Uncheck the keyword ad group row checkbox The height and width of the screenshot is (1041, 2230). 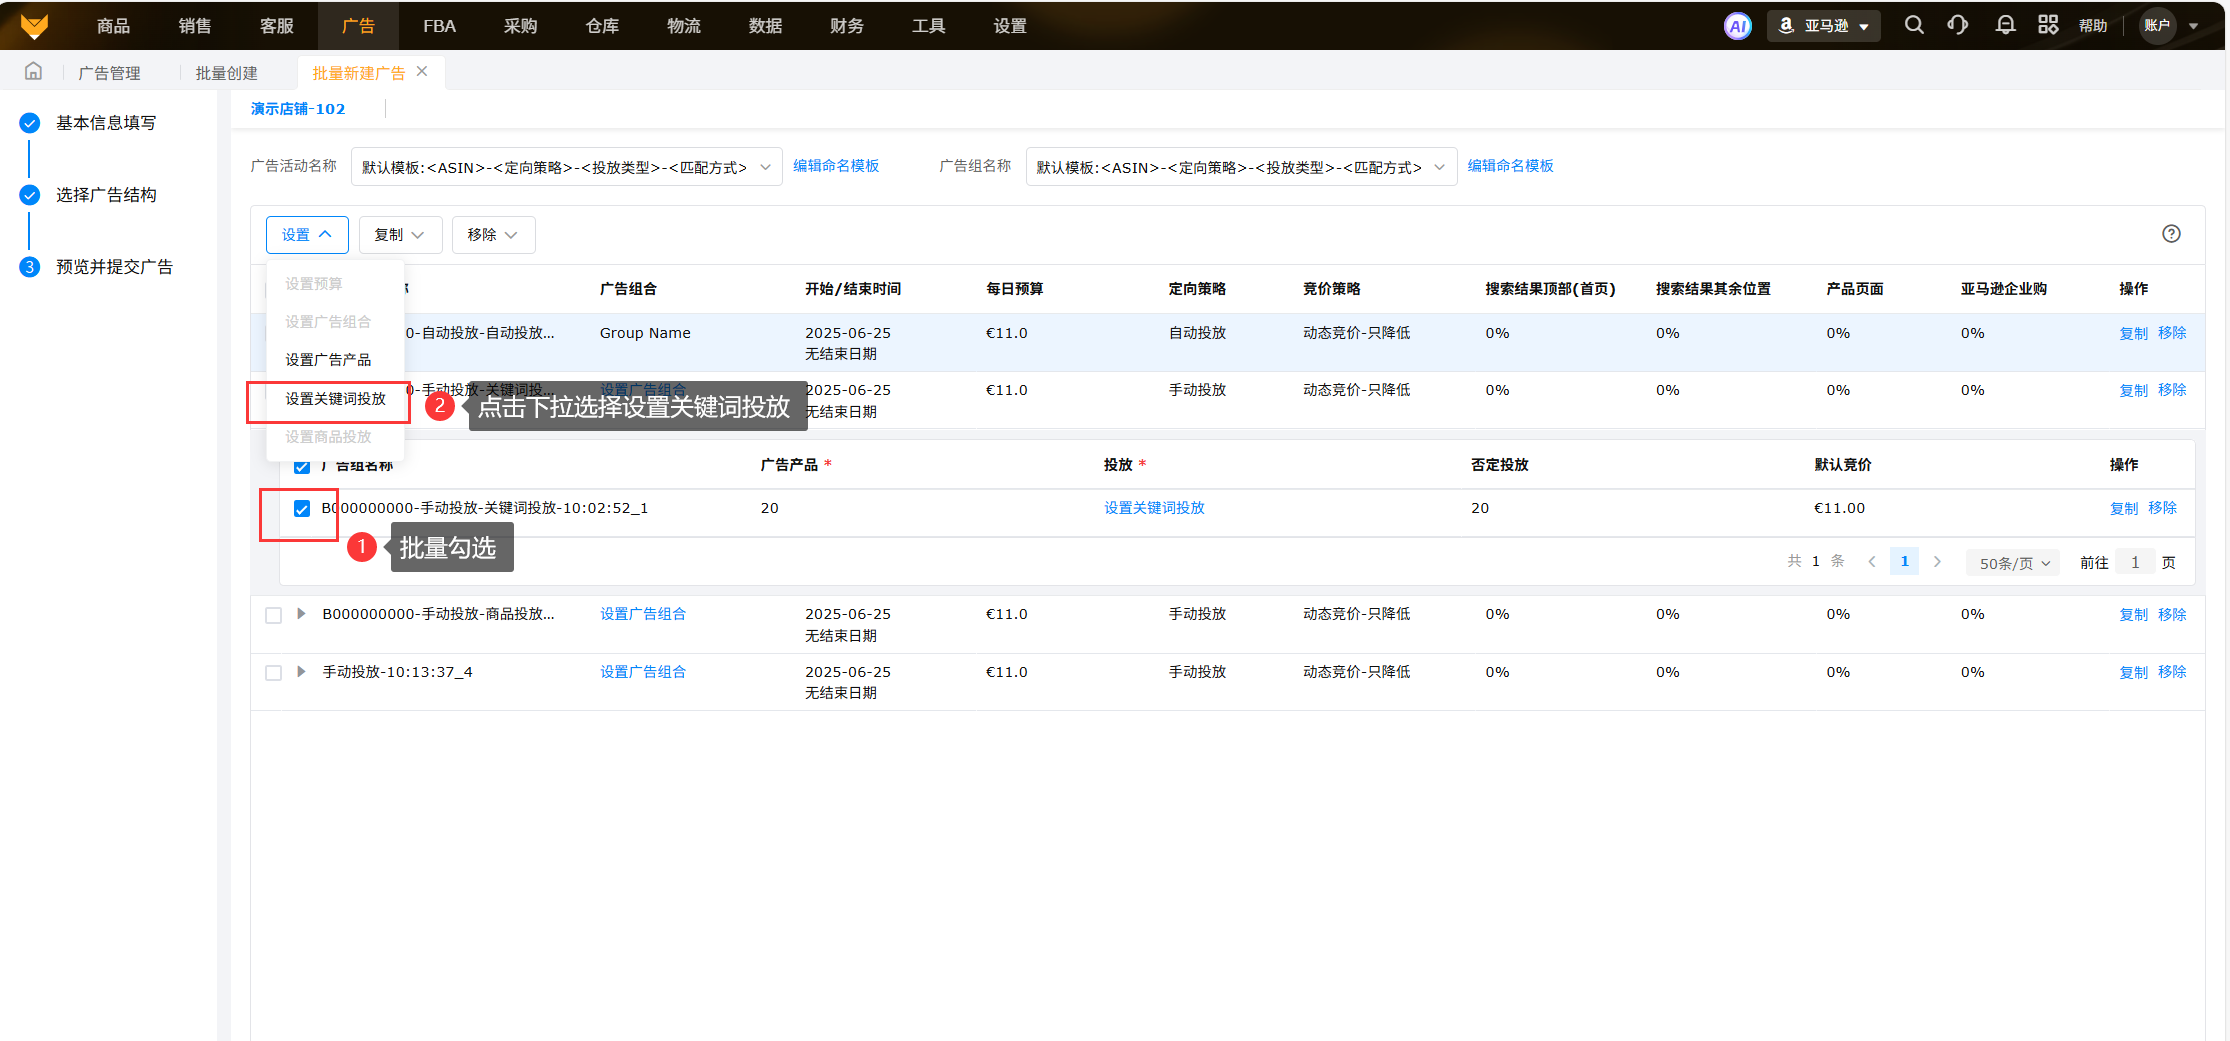tap(302, 509)
